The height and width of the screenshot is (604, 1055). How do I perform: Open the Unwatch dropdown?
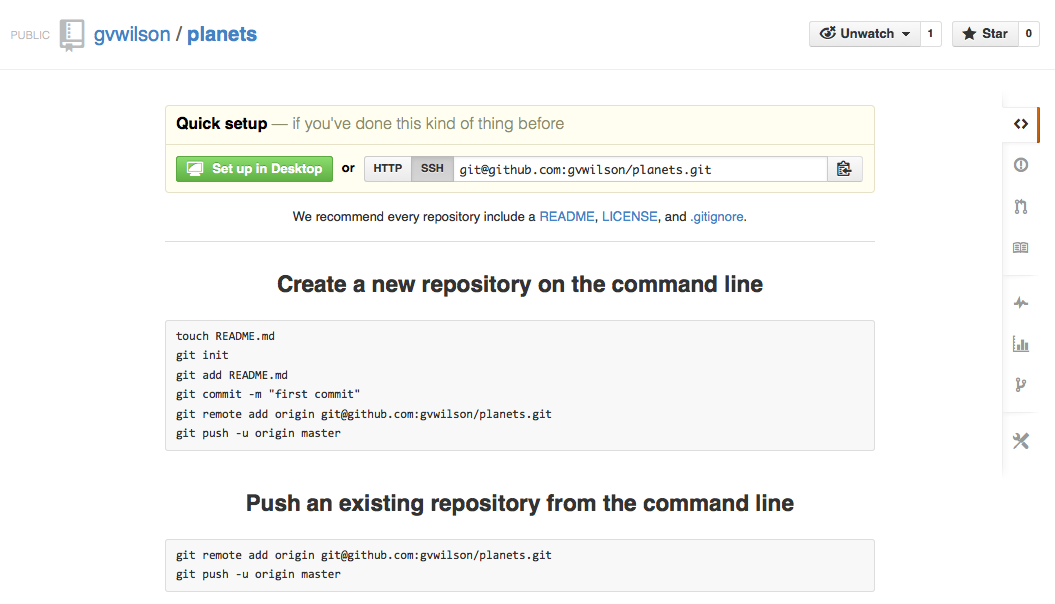pyautogui.click(x=865, y=34)
